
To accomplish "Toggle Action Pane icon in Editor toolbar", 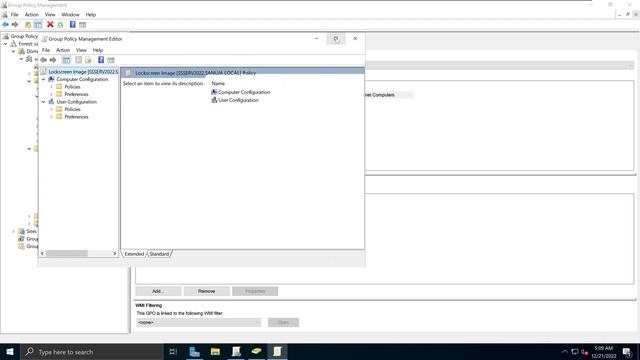I will (111, 60).
